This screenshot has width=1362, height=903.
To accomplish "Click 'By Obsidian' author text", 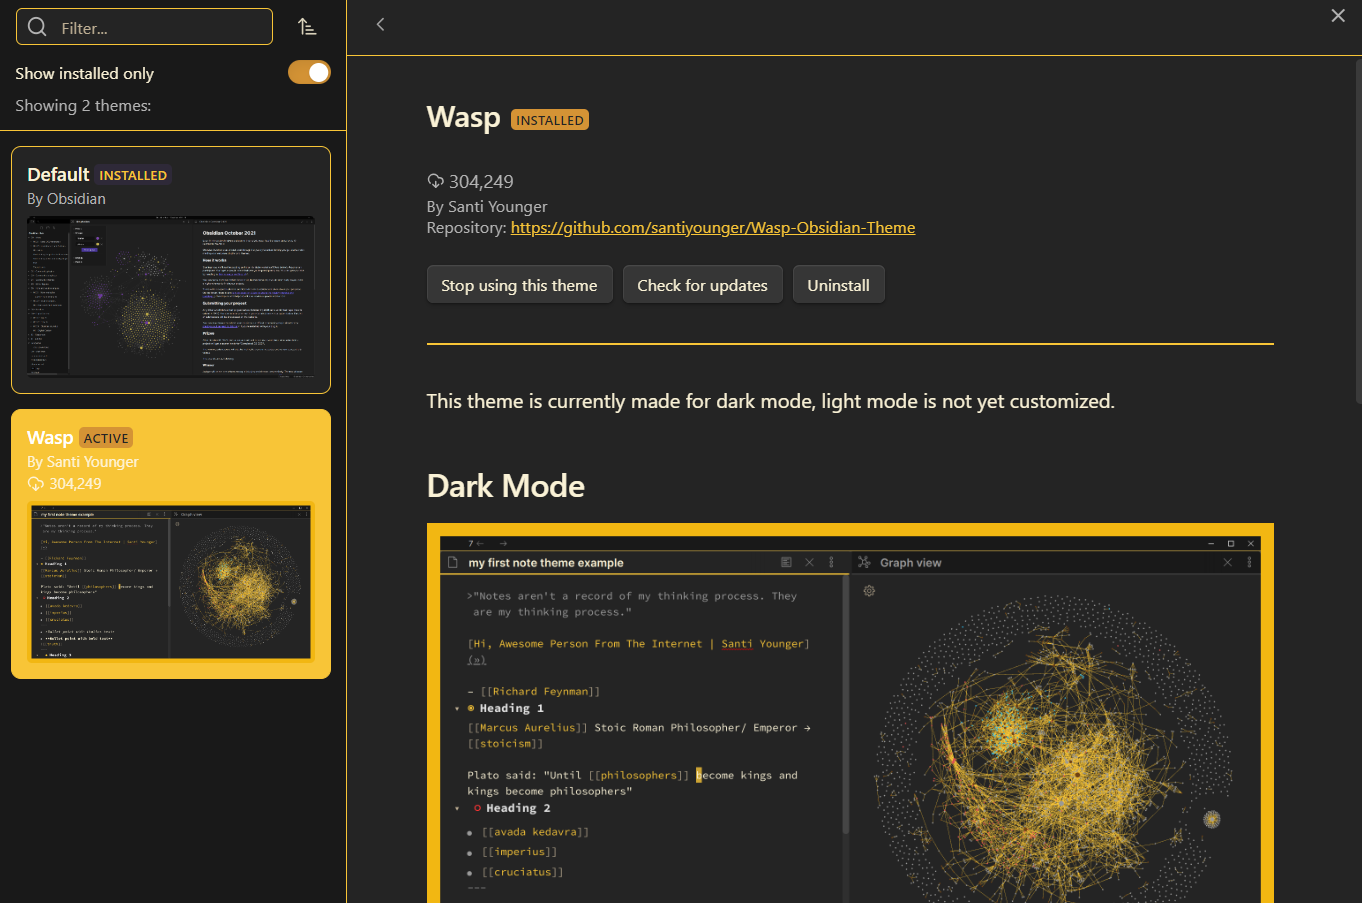I will pos(66,199).
